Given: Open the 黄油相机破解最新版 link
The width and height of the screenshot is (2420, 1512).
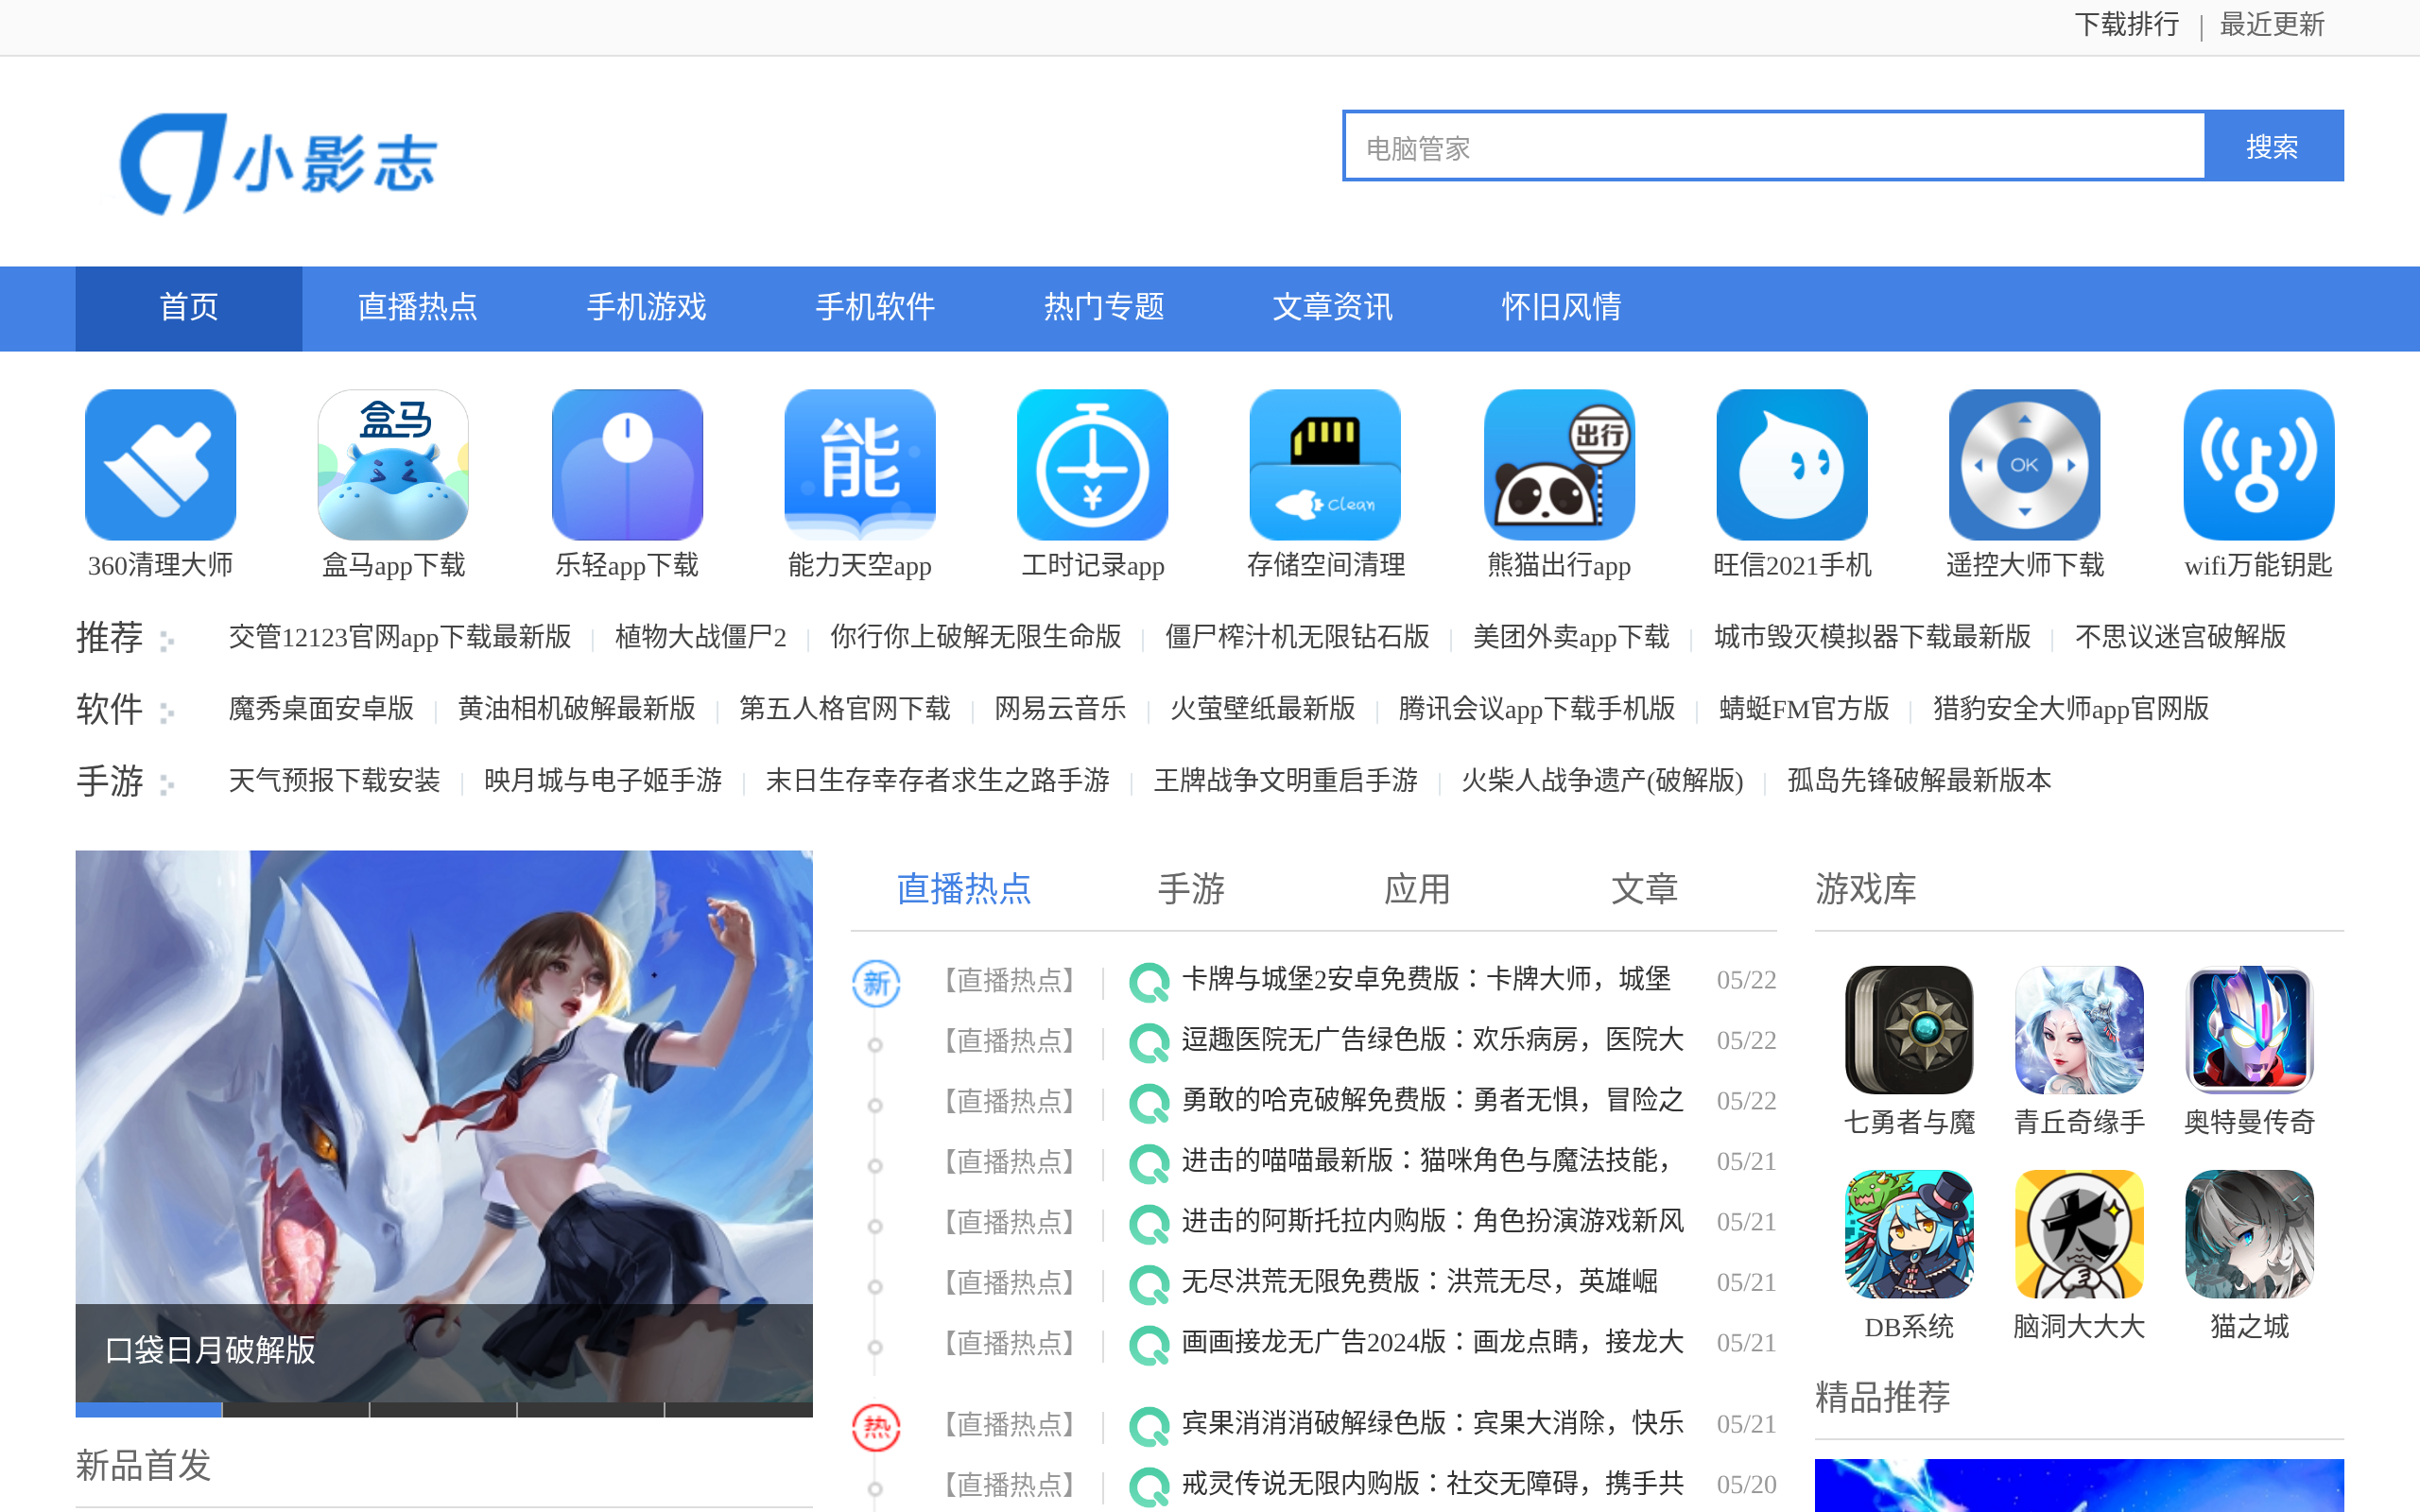Looking at the screenshot, I should tap(576, 709).
